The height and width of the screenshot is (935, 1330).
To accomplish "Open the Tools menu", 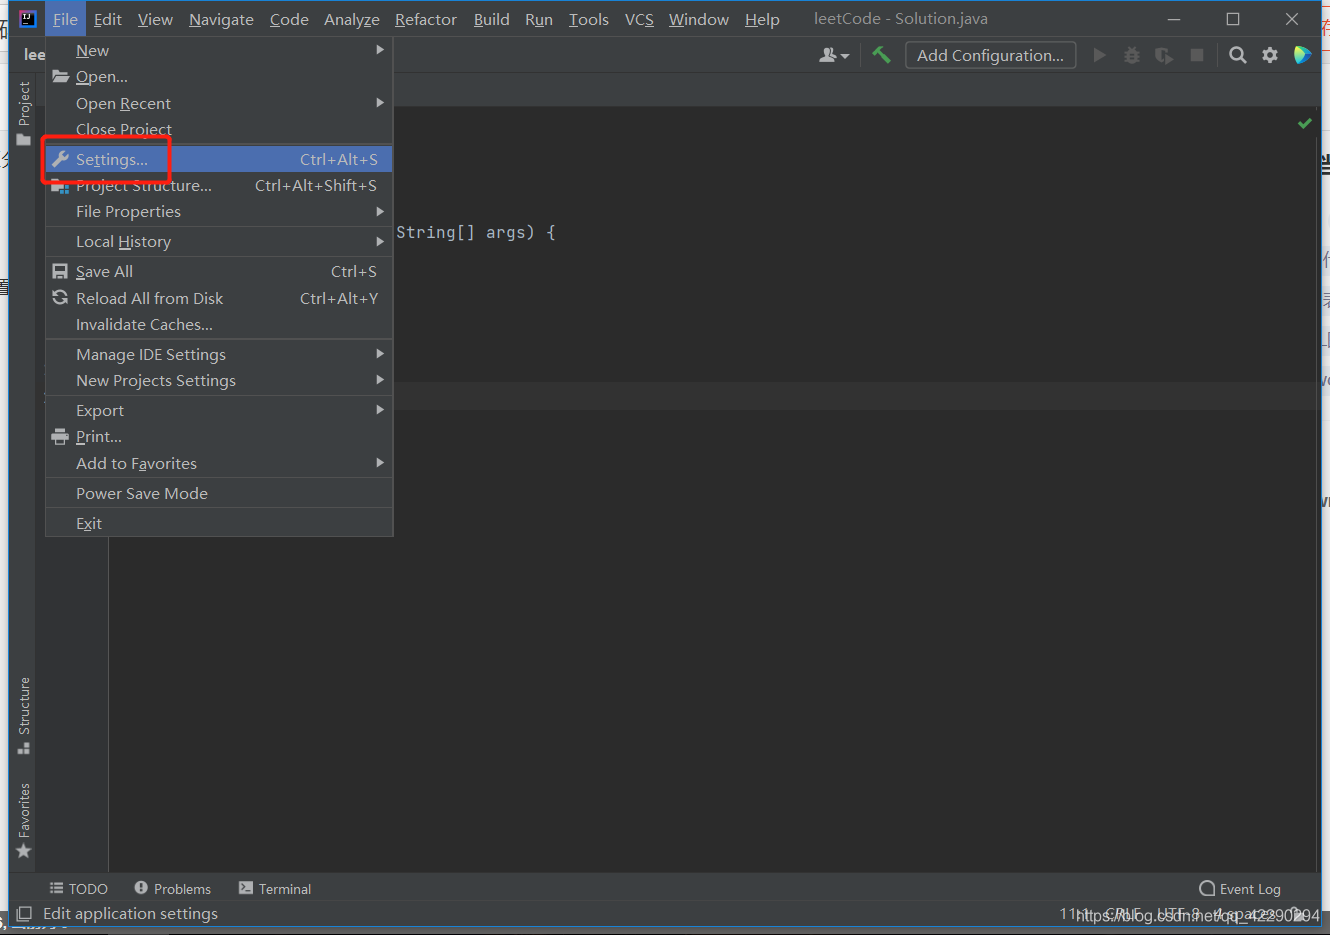I will click(x=589, y=19).
